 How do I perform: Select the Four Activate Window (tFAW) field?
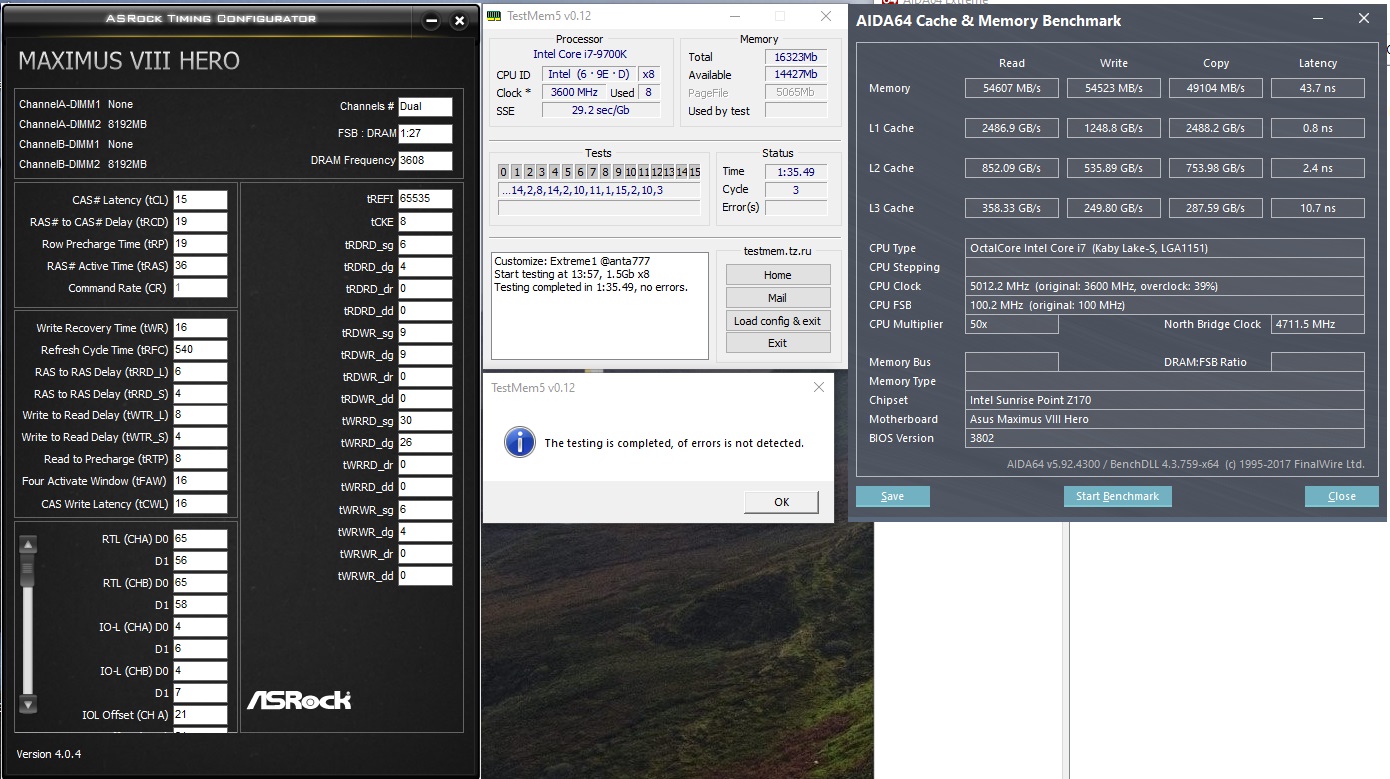click(x=200, y=481)
